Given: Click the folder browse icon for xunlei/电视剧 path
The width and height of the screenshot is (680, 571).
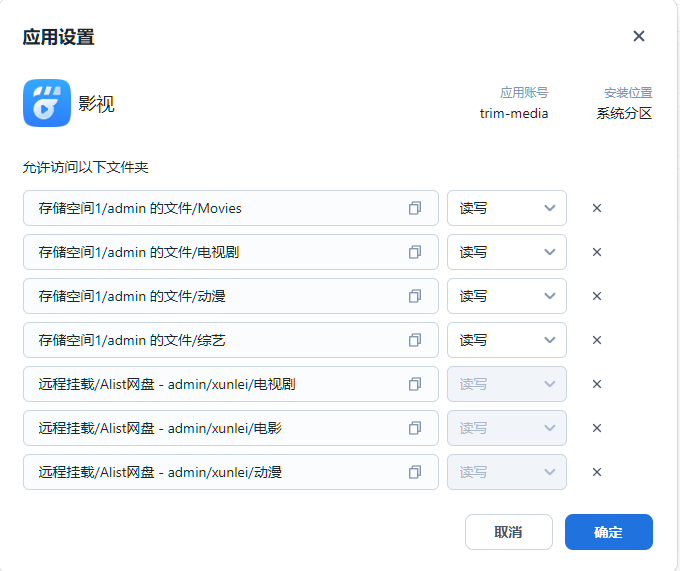Looking at the screenshot, I should 415,384.
